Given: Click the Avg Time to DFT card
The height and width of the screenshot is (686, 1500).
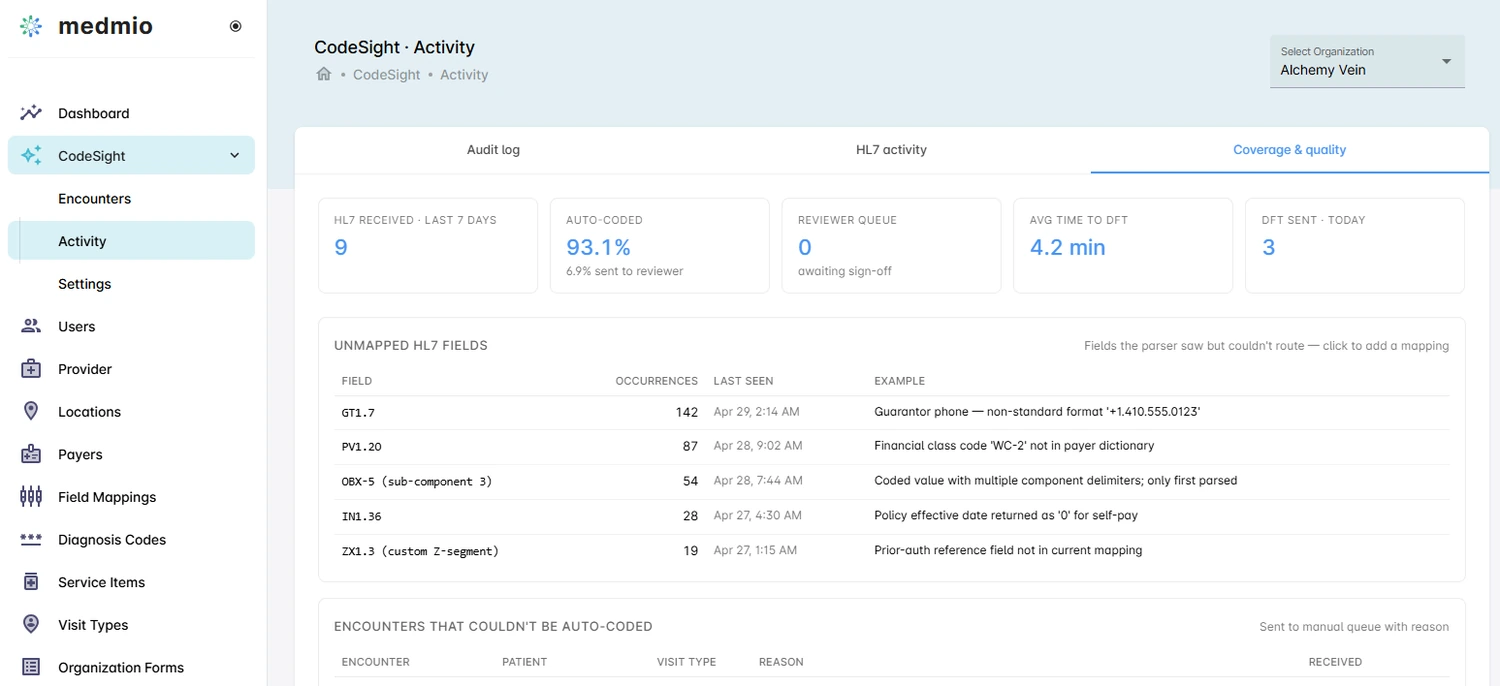Looking at the screenshot, I should tap(1123, 246).
